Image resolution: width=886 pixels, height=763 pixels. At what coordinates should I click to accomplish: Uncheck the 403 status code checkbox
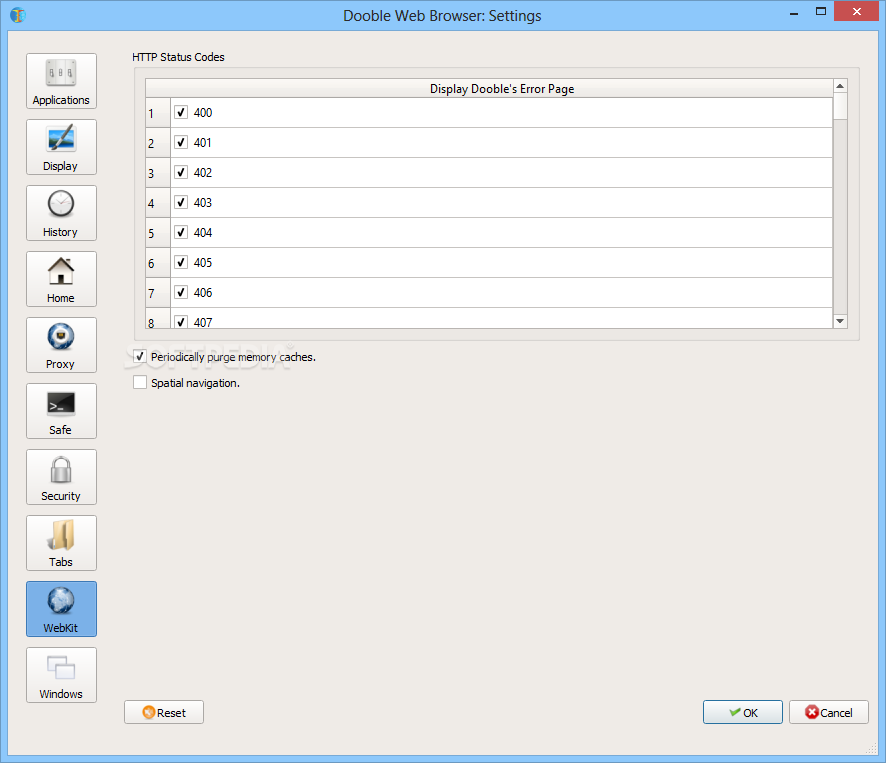[x=181, y=202]
